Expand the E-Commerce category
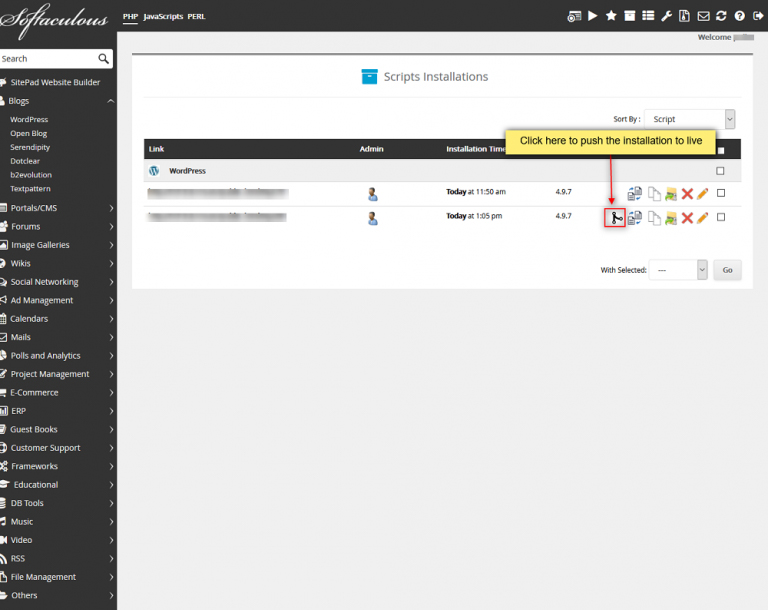 point(111,393)
